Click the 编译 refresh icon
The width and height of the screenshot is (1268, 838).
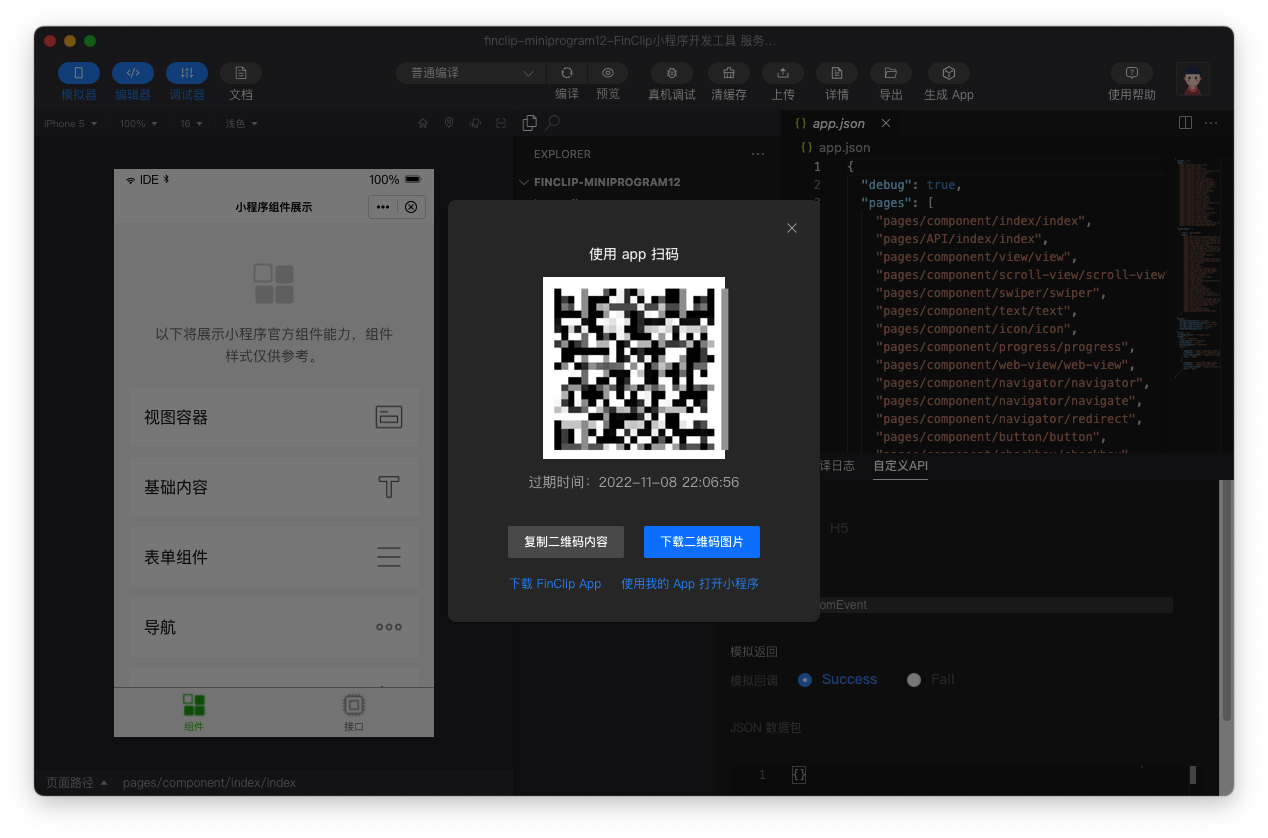pos(567,73)
